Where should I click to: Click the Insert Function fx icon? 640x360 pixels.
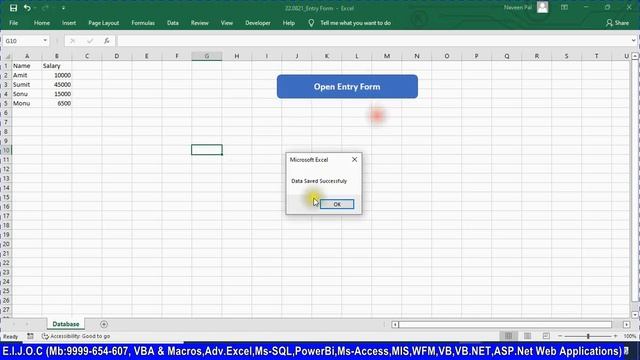click(107, 41)
